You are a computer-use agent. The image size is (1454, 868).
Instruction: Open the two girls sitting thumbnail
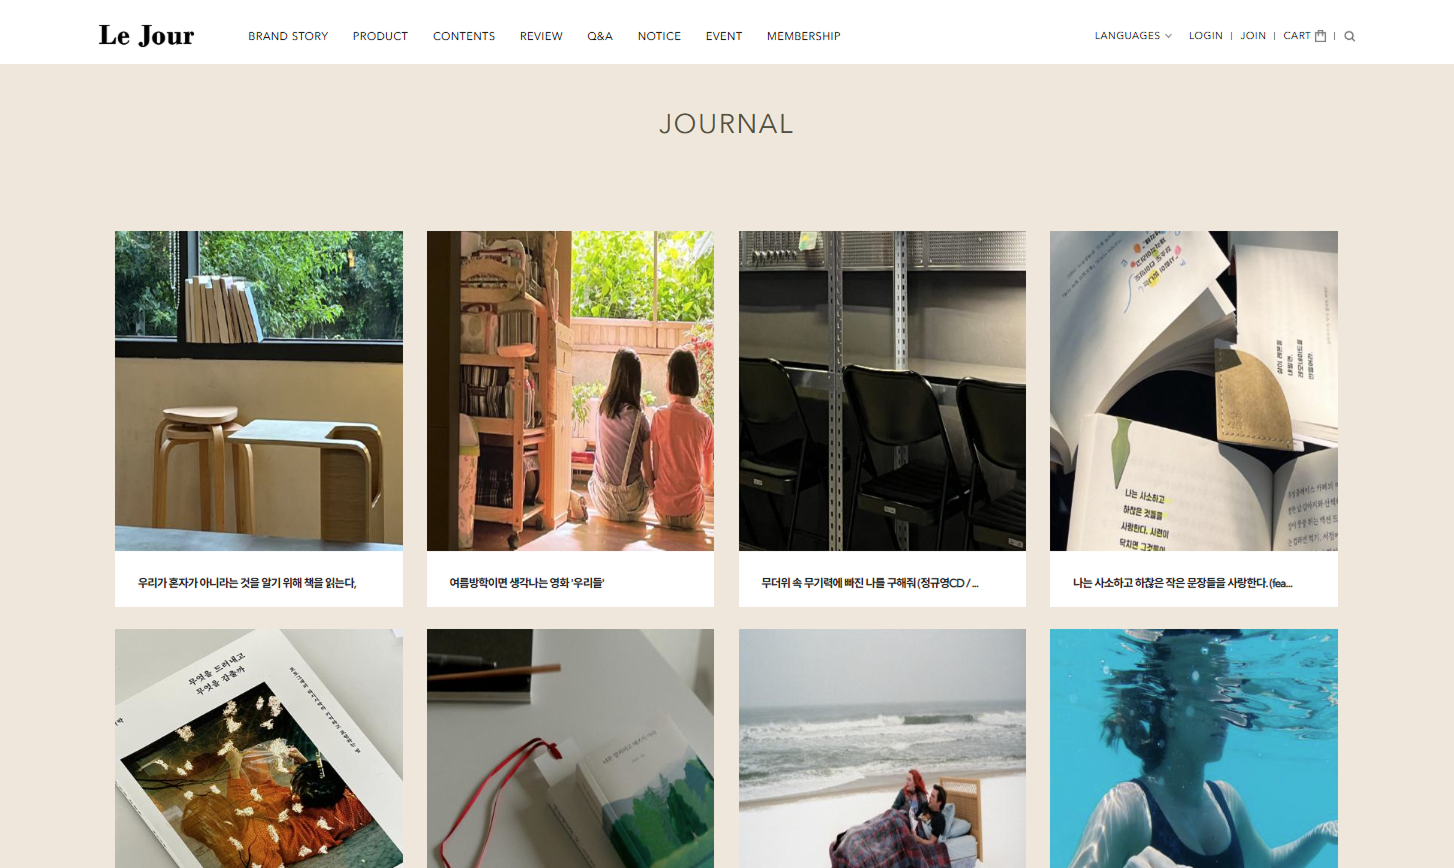click(x=570, y=391)
